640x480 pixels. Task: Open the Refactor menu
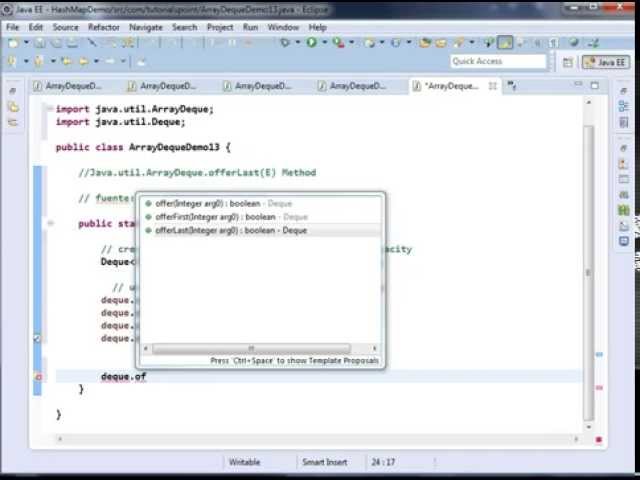click(104, 27)
